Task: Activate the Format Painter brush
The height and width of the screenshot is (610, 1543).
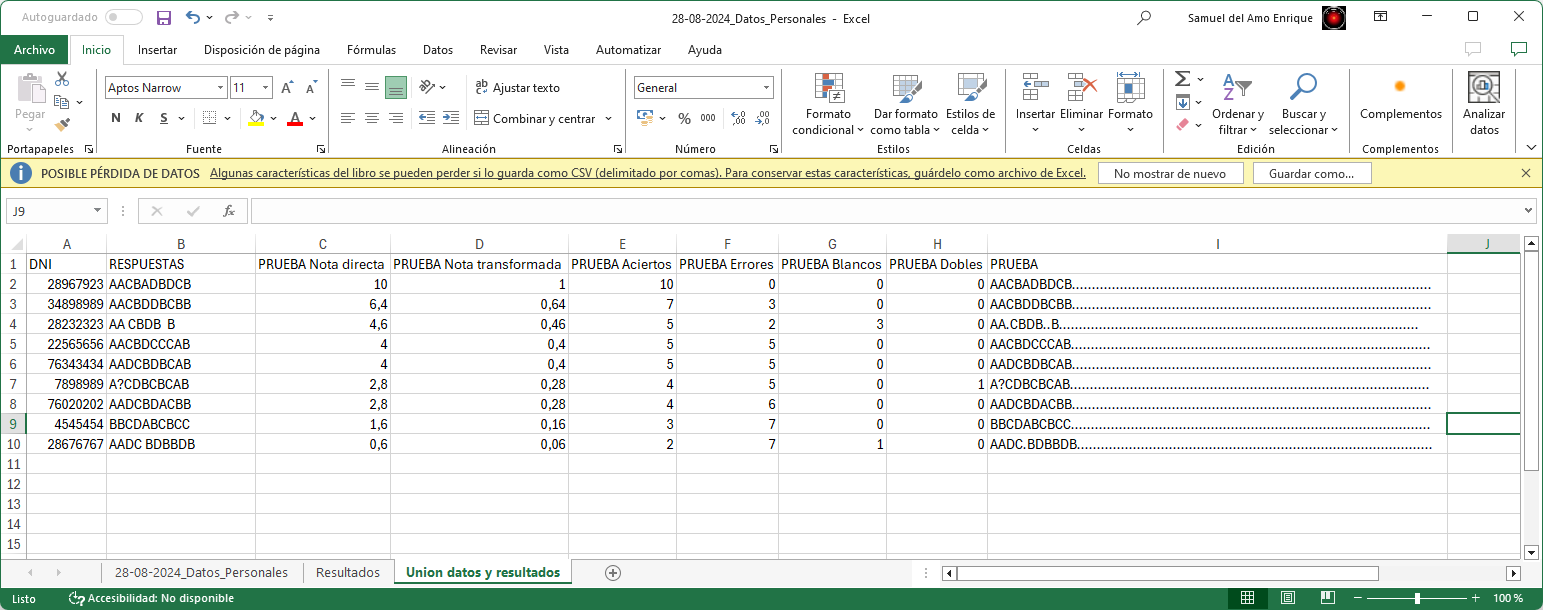Action: click(x=62, y=125)
